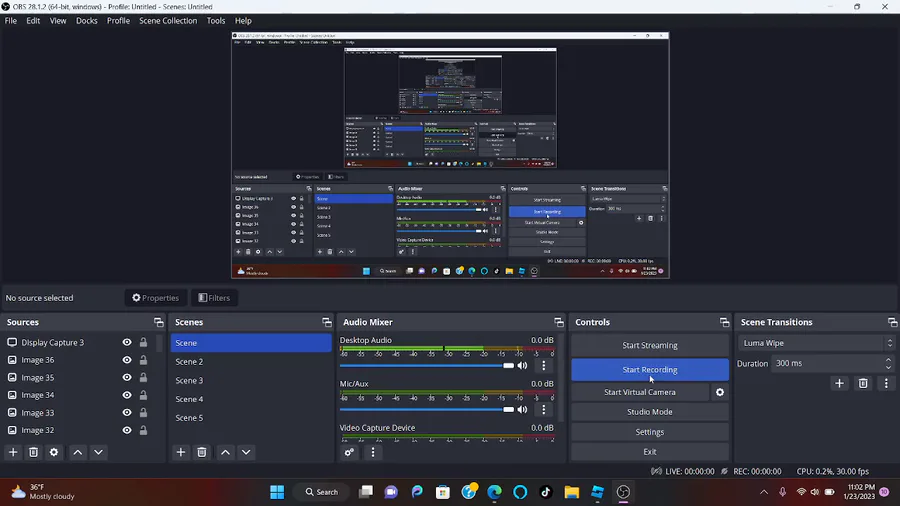
Task: Open transition properties three-dot menu
Action: pos(886,383)
